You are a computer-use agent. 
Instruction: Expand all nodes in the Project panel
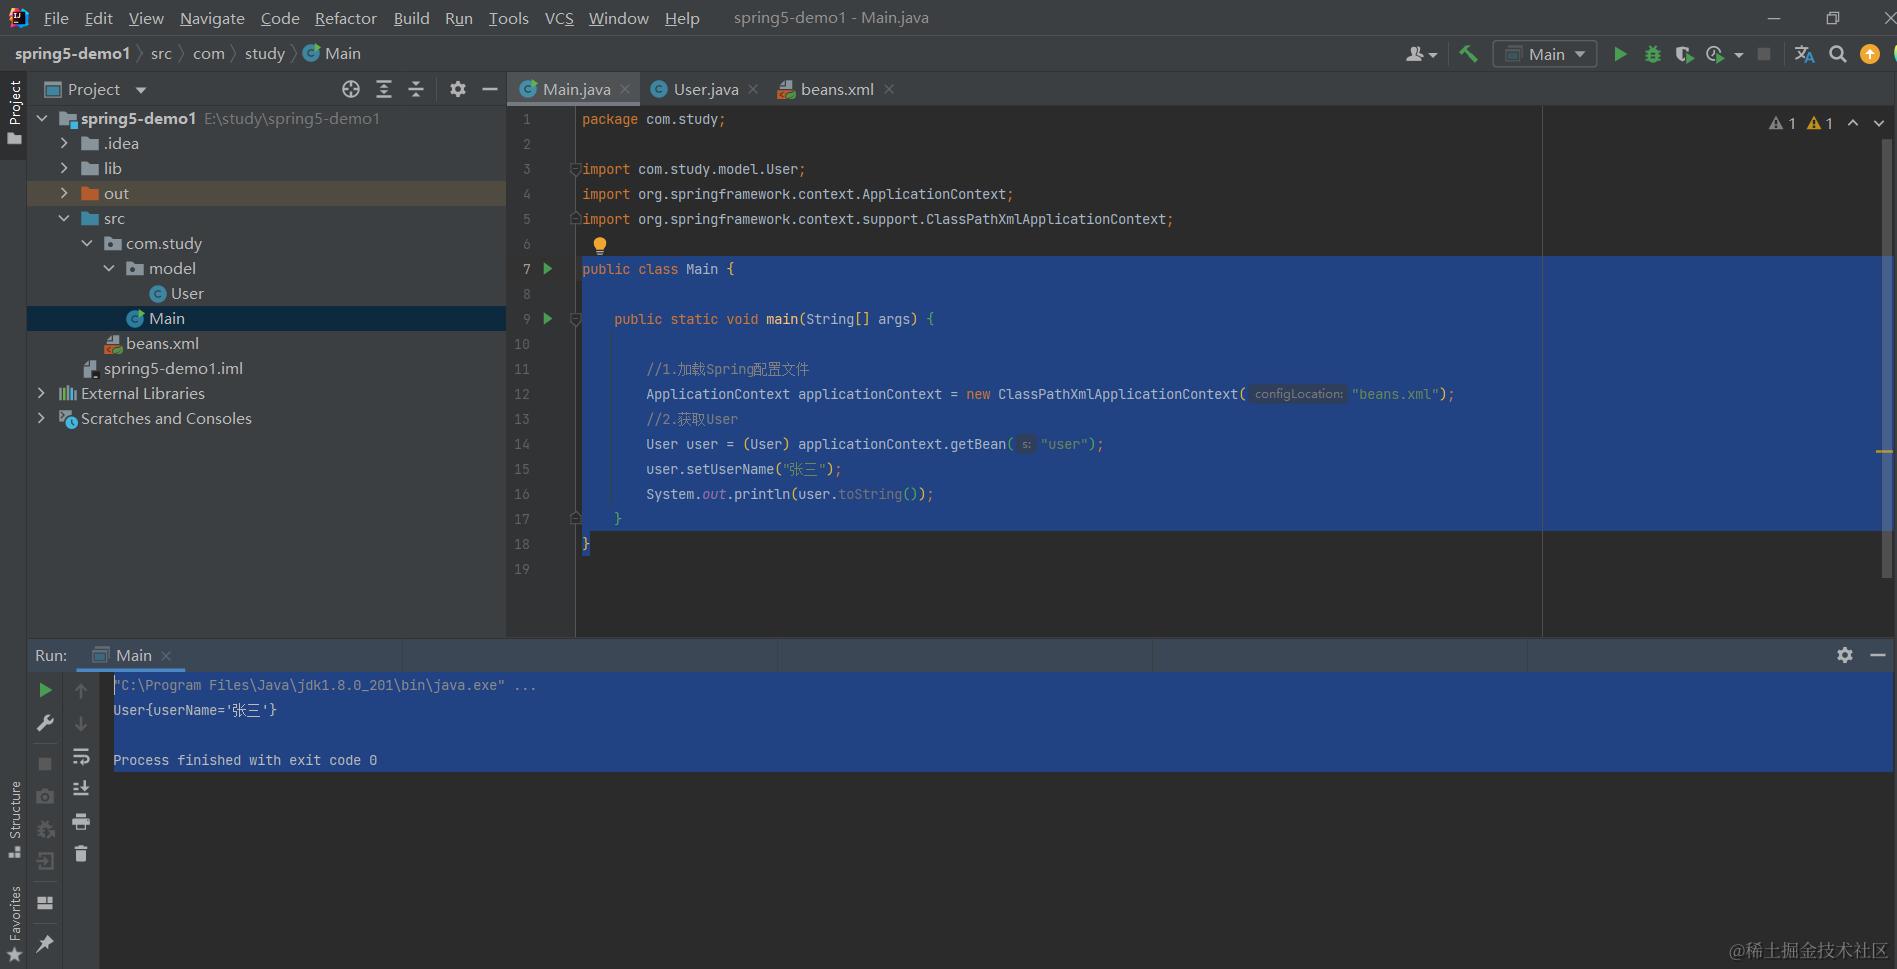click(x=384, y=89)
